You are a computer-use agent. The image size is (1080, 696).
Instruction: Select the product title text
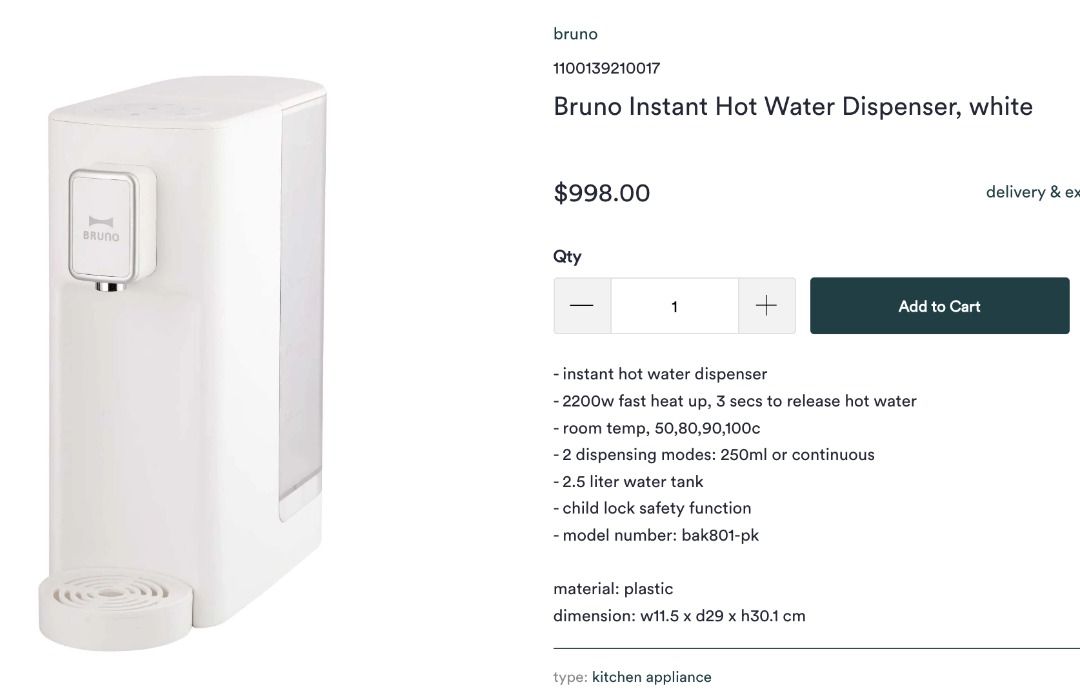click(x=792, y=106)
